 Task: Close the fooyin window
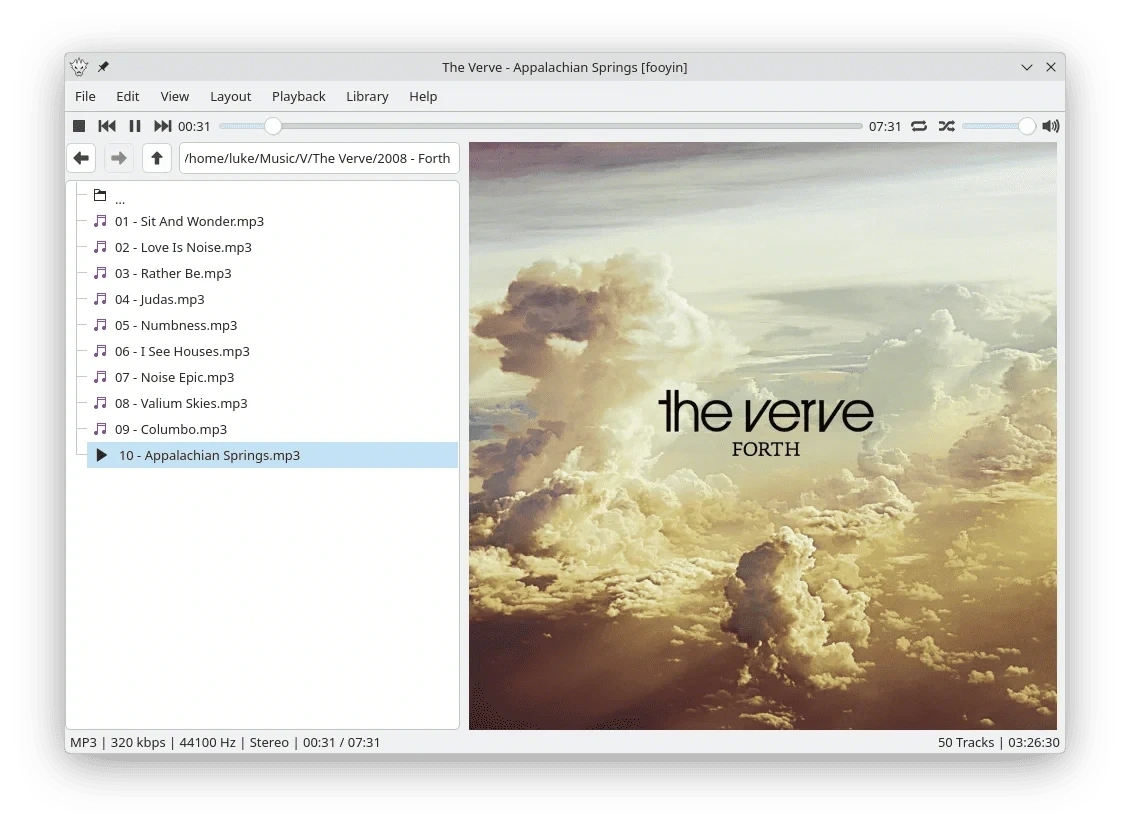coord(1051,67)
